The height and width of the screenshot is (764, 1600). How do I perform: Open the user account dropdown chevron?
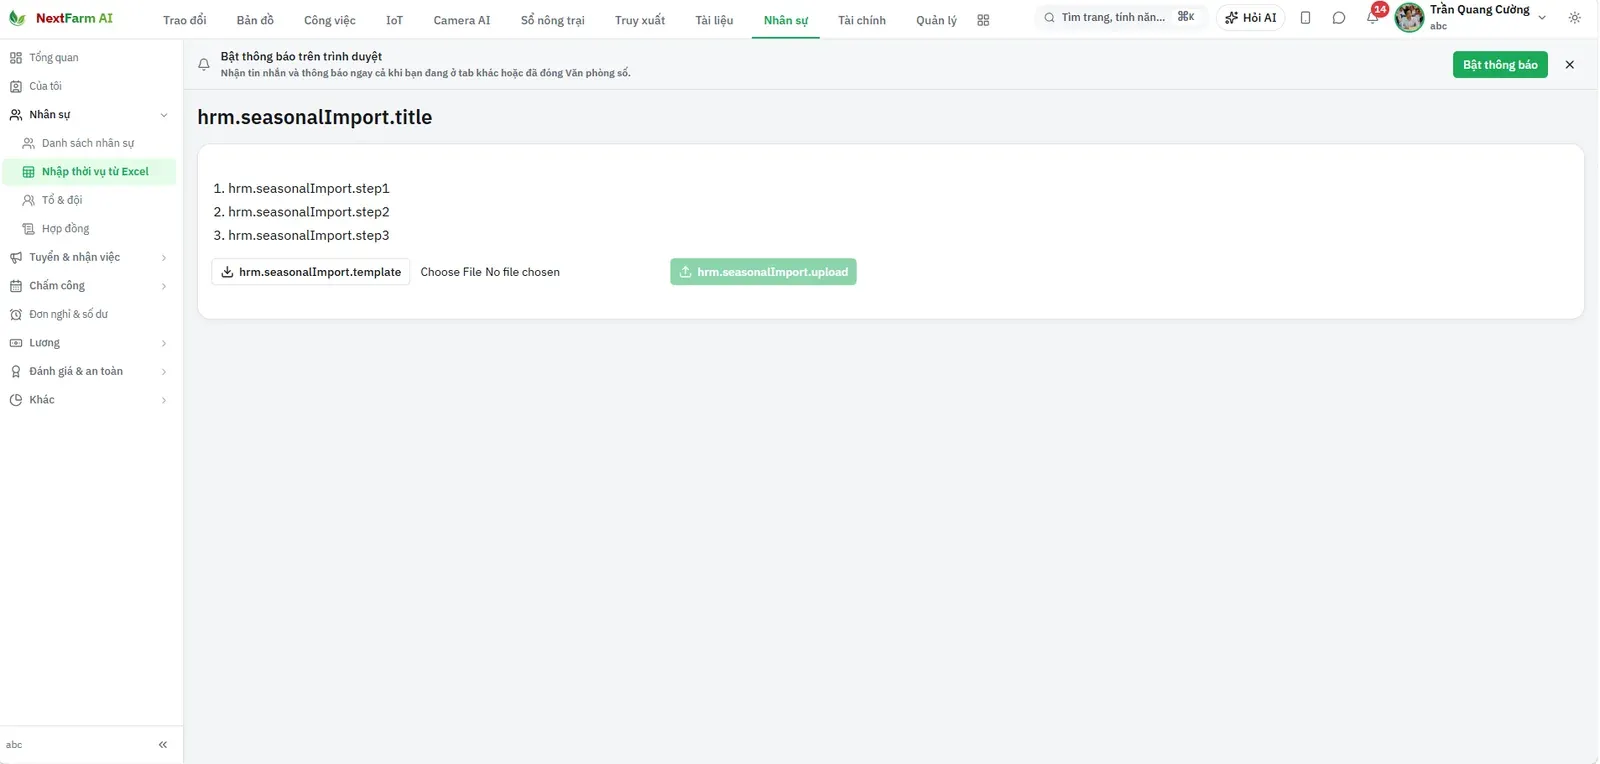pos(1542,18)
